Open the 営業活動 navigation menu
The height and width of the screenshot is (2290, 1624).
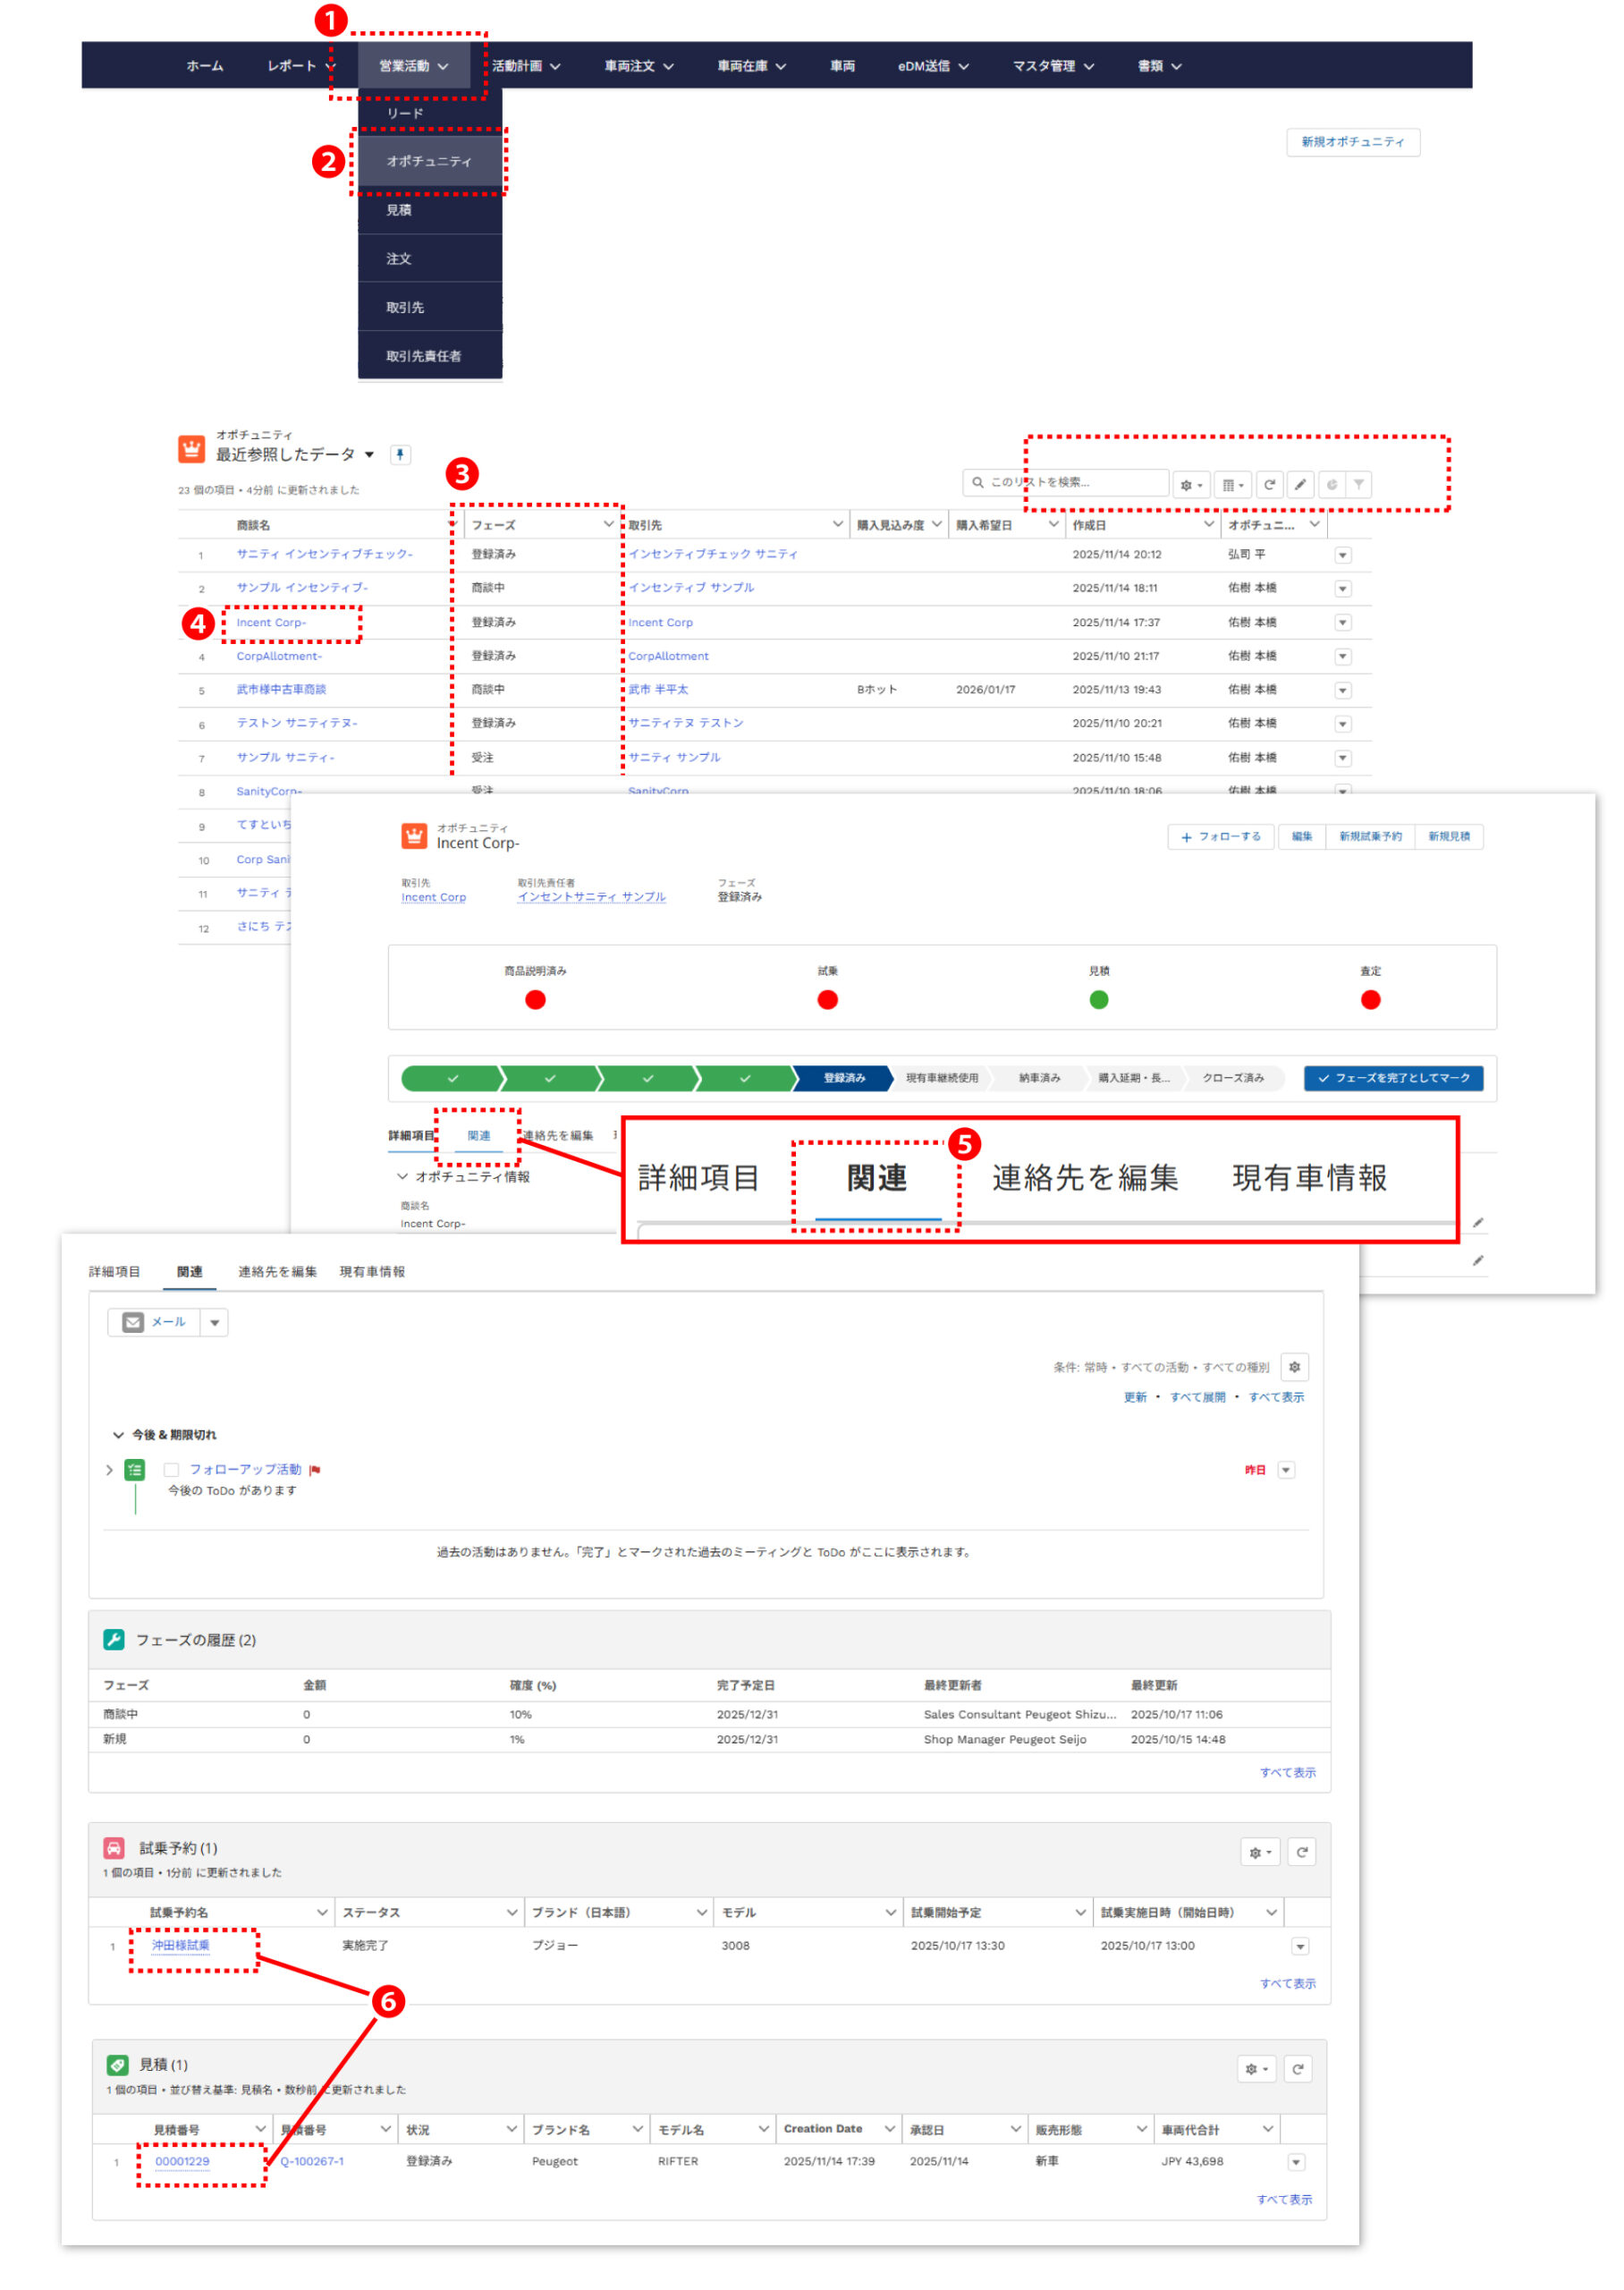pos(413,66)
